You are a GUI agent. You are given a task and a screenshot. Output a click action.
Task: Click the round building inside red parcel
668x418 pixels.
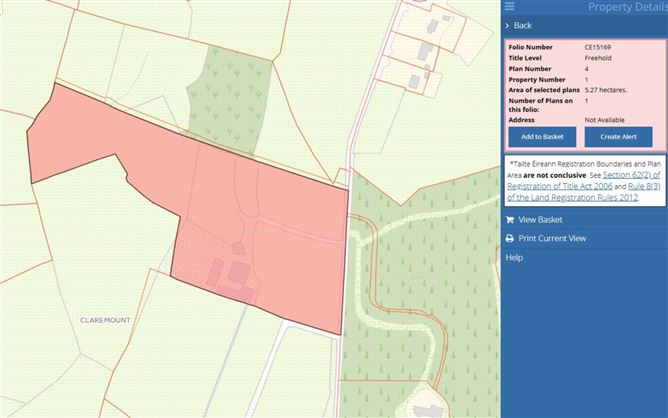point(239,248)
